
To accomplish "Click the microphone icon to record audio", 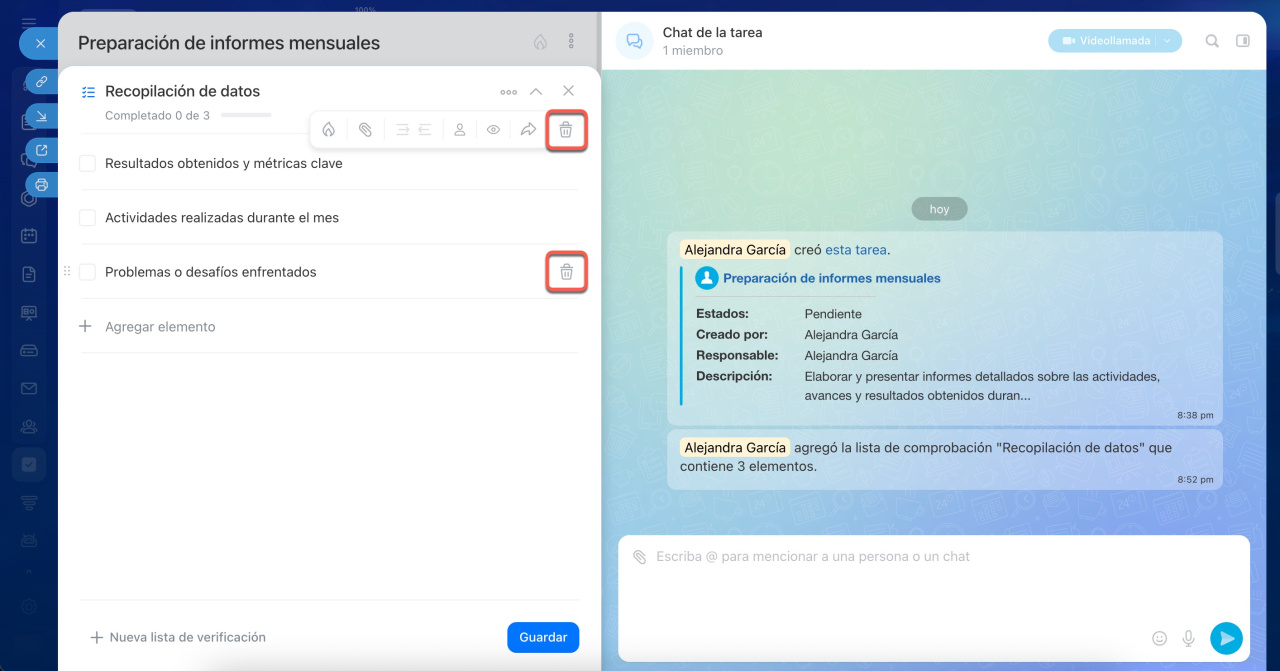I will pyautogui.click(x=1189, y=638).
